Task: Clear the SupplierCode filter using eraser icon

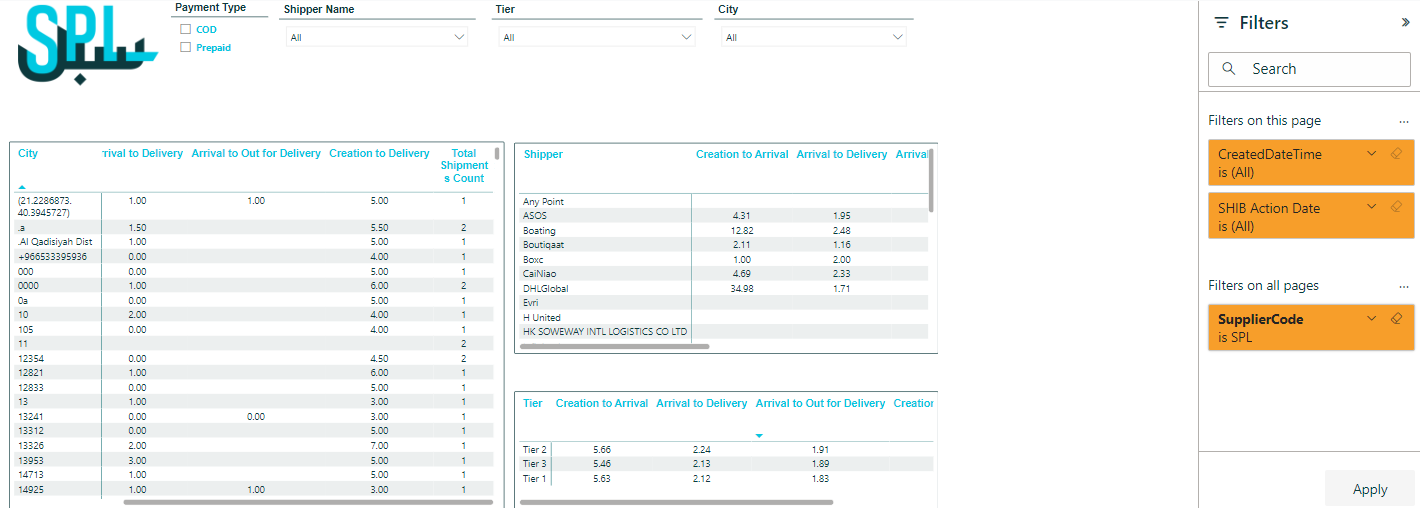Action: pyautogui.click(x=1397, y=318)
